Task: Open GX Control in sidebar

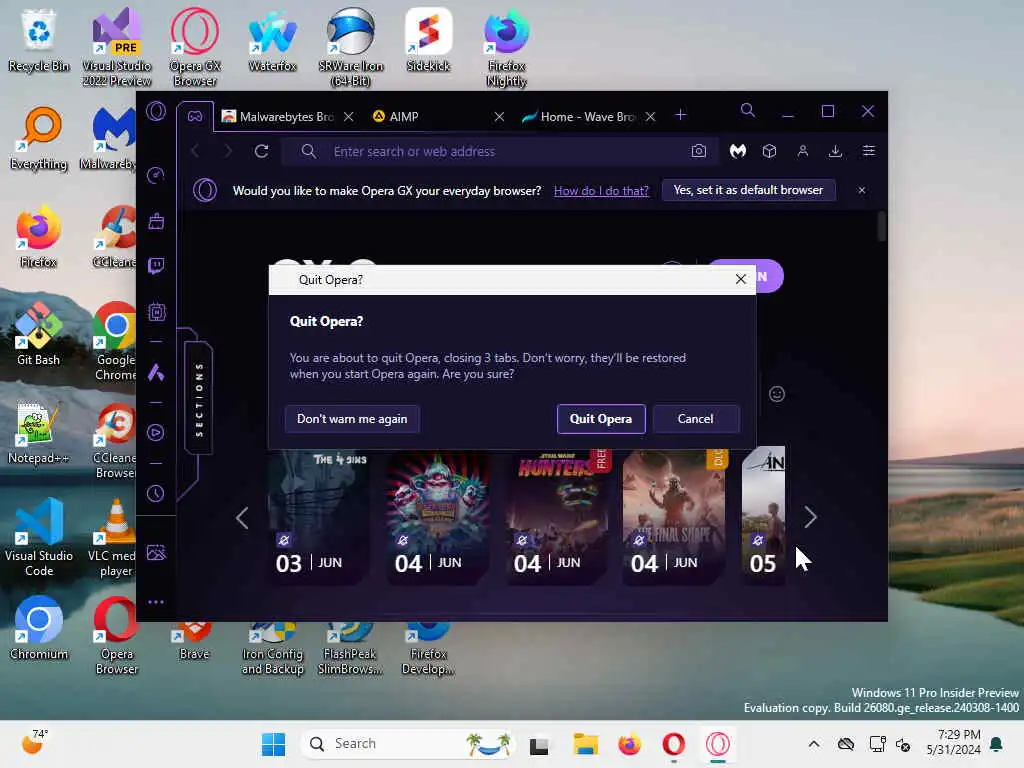Action: pyautogui.click(x=156, y=175)
